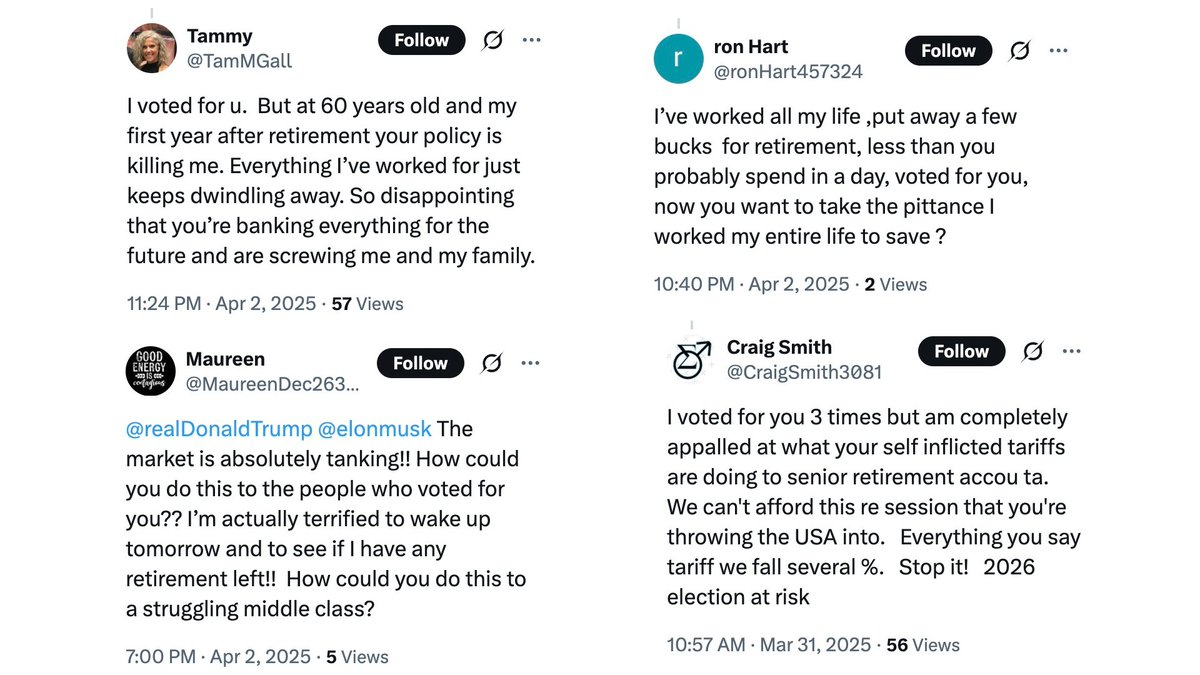The image size is (1200, 675).
Task: Open three-dot menu on Craig Smith's tweet
Action: coord(1072,351)
